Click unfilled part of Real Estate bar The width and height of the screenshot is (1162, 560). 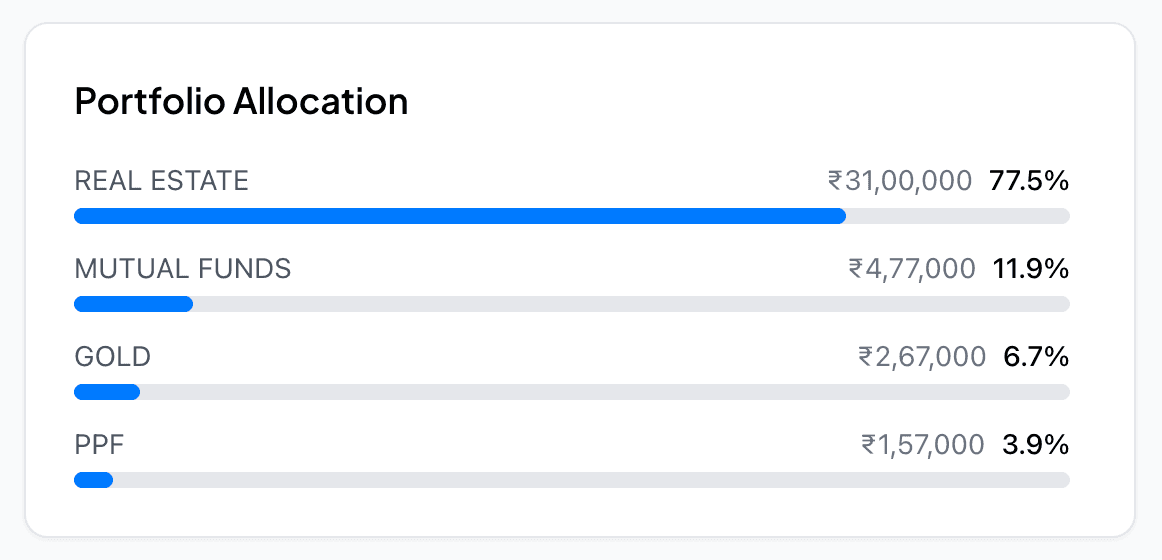click(x=958, y=216)
